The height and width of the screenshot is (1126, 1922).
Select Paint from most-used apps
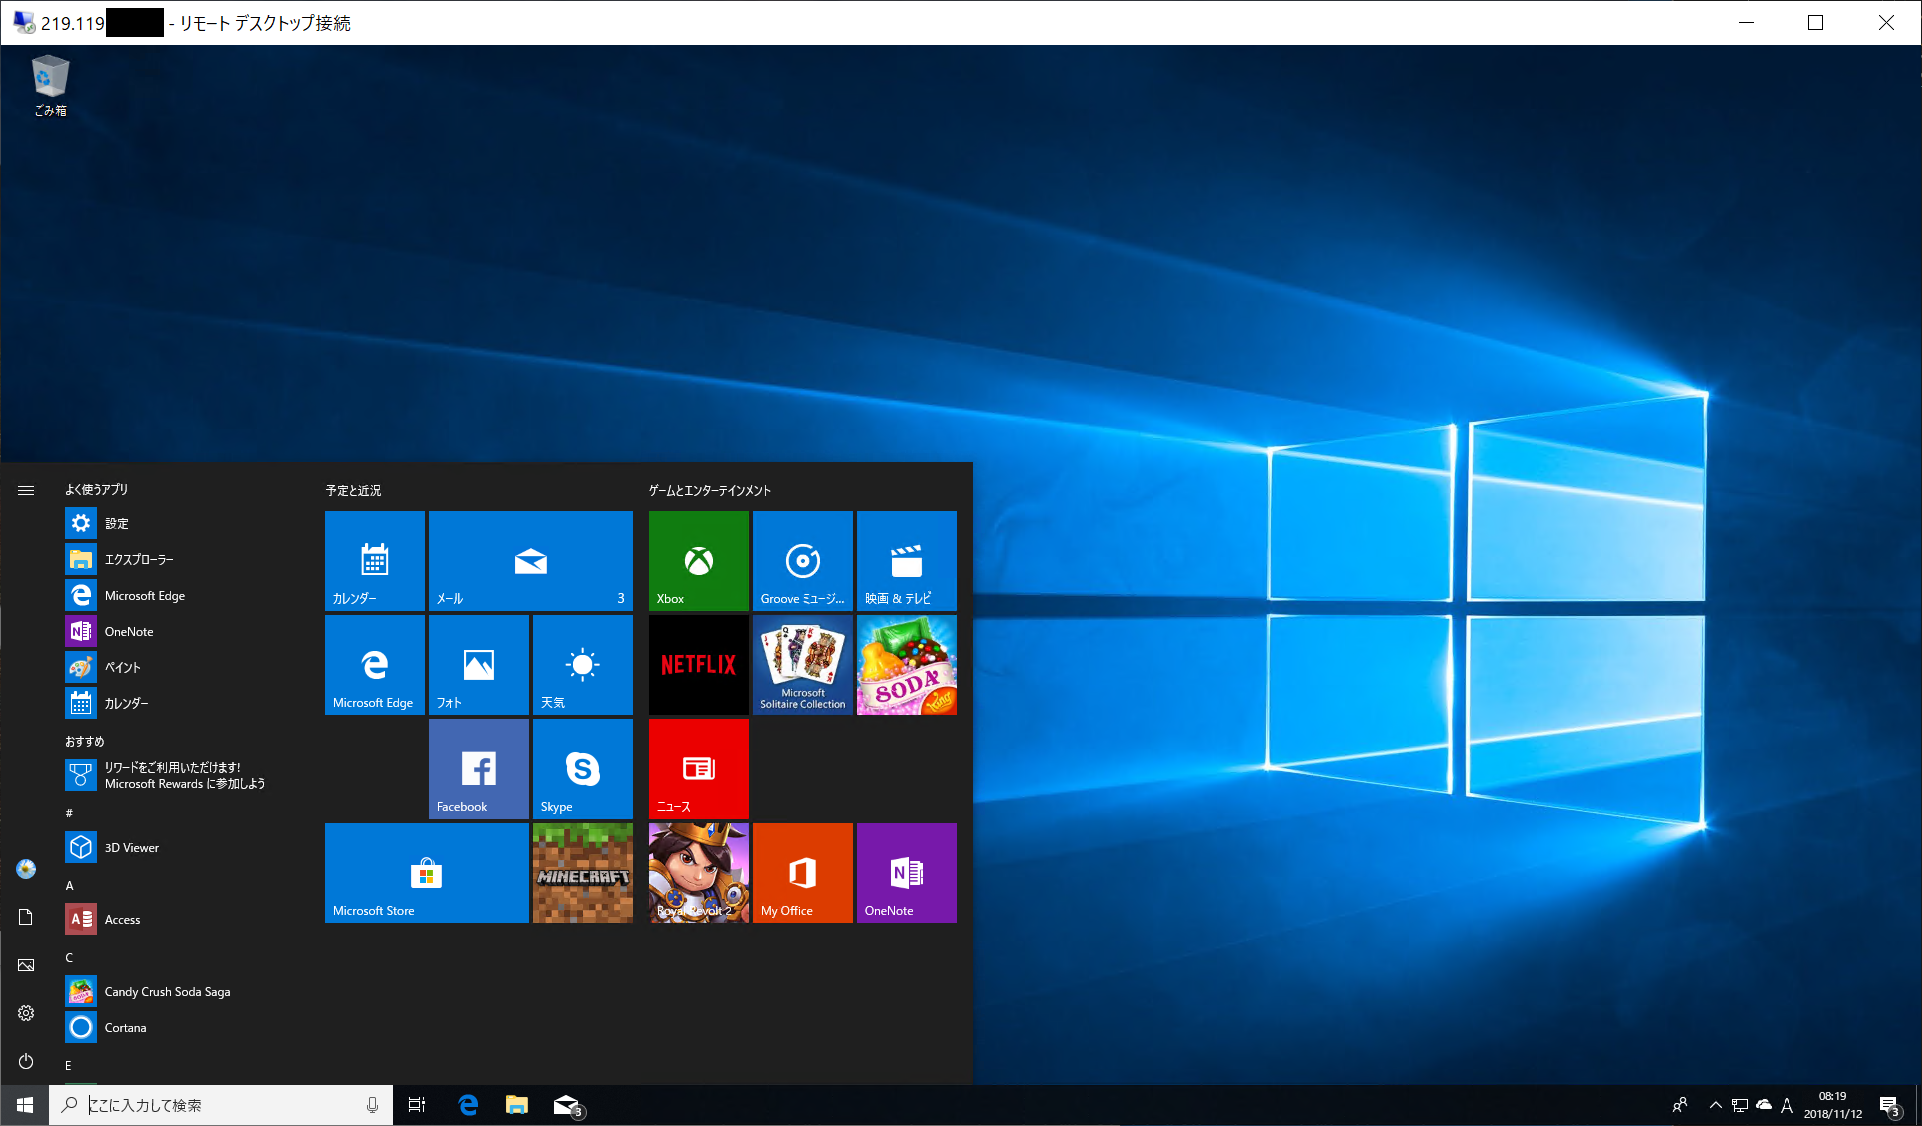point(122,667)
